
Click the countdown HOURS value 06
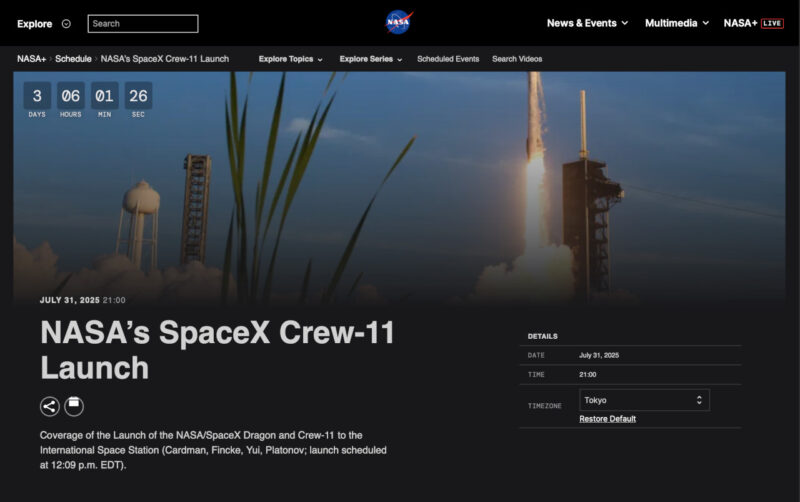click(70, 95)
